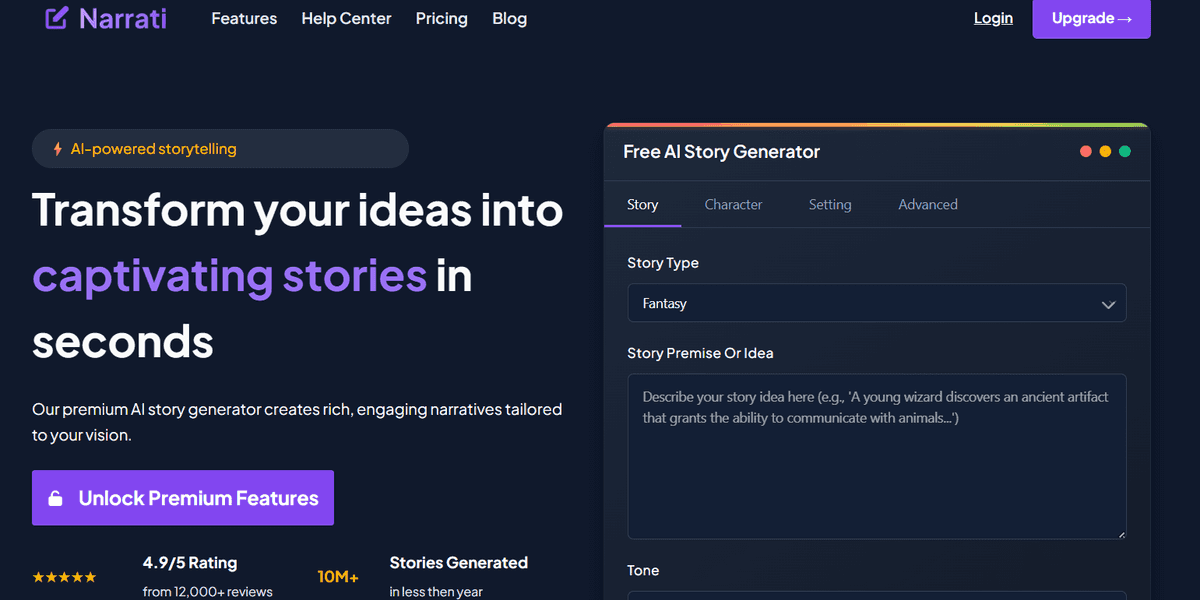Click the arrow icon inside the Upgrade button

[1124, 18]
